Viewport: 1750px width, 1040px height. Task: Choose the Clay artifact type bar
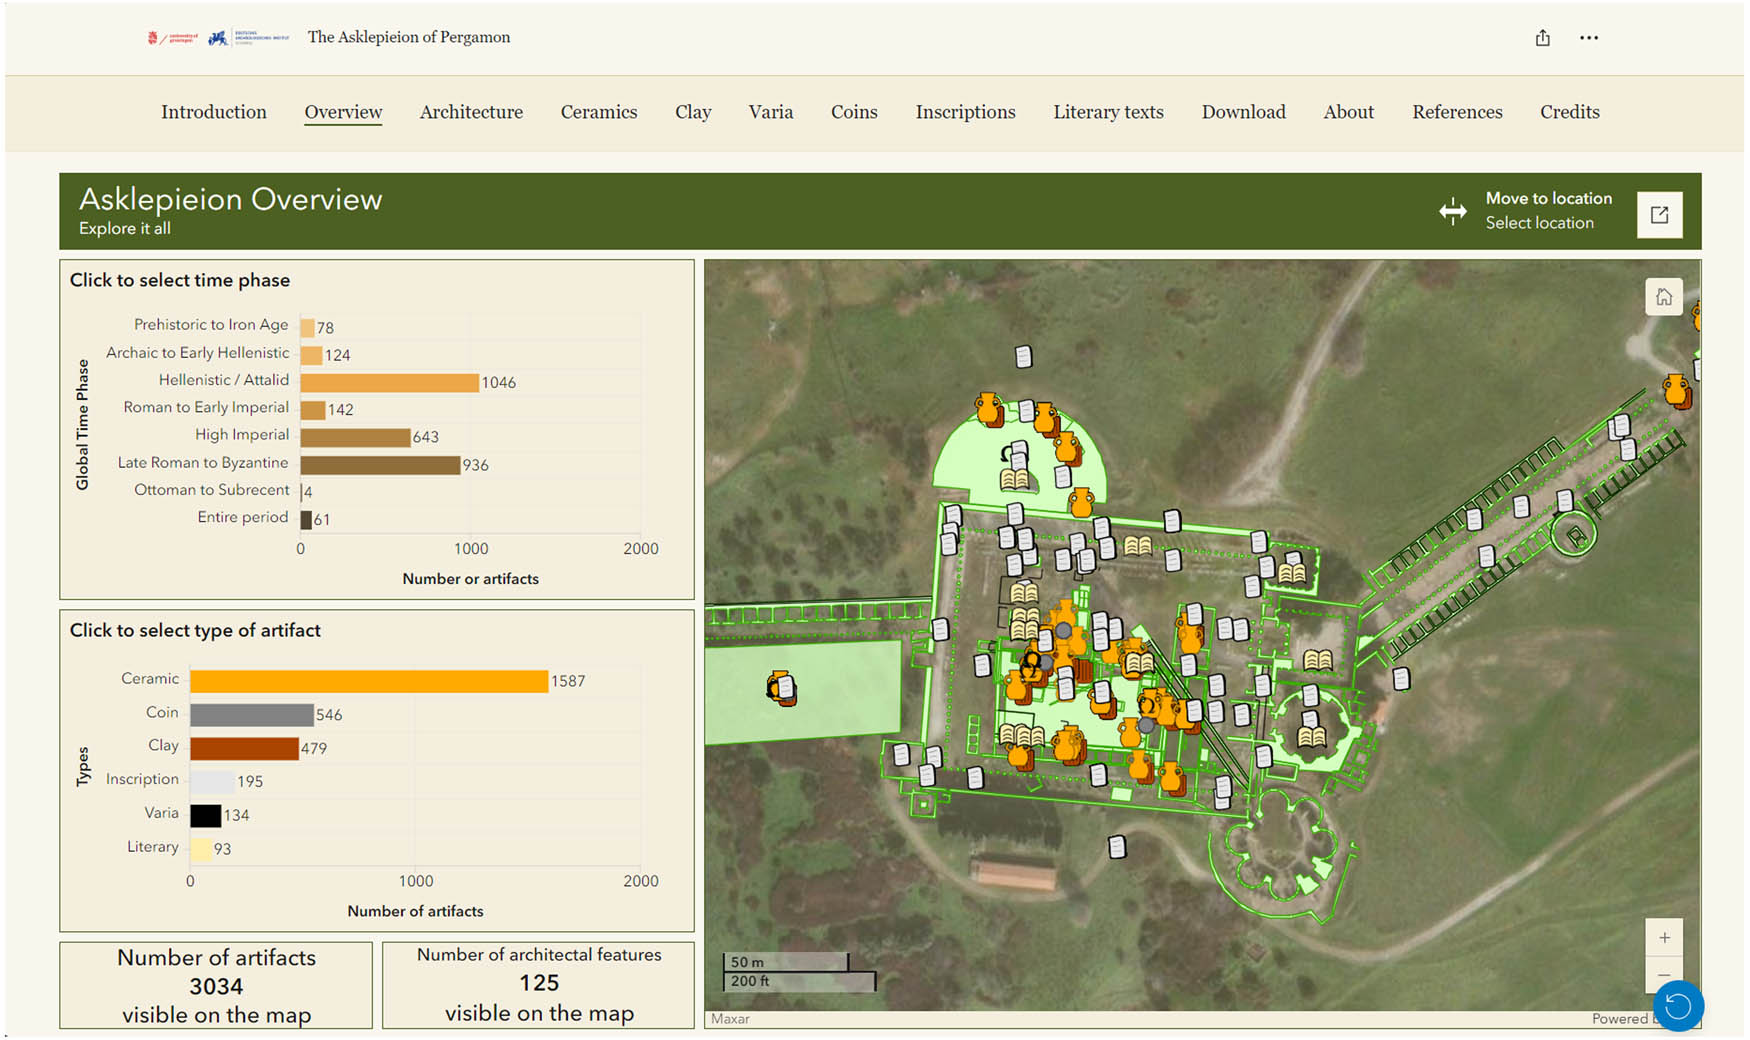coord(244,748)
